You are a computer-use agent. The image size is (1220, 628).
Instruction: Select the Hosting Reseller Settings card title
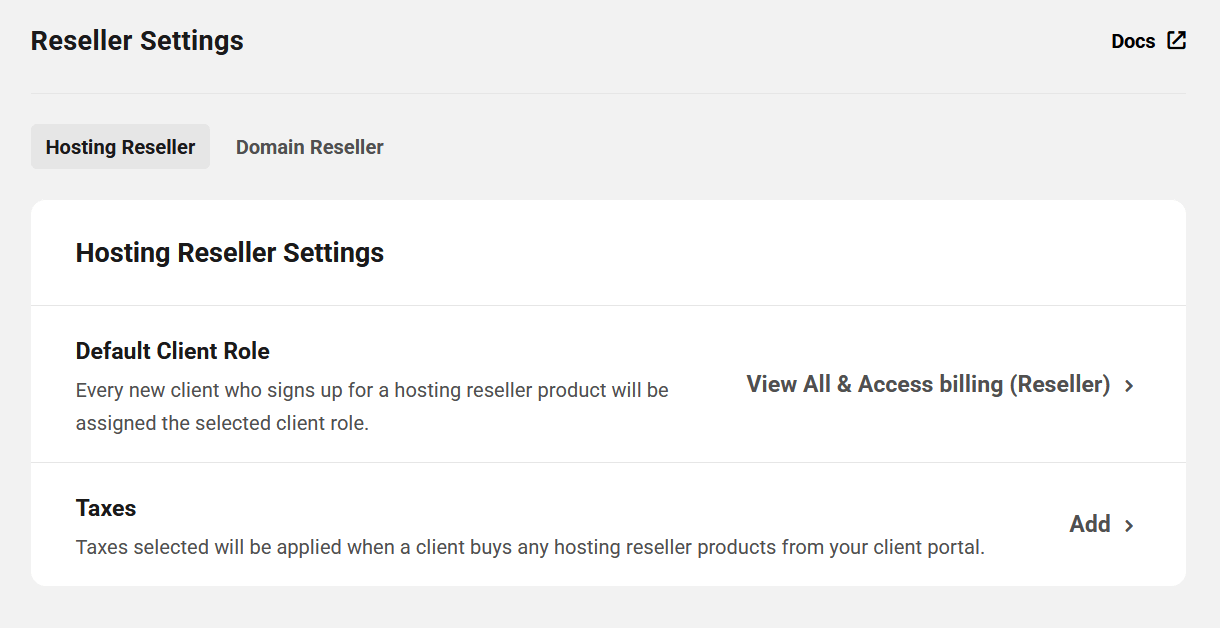(230, 253)
